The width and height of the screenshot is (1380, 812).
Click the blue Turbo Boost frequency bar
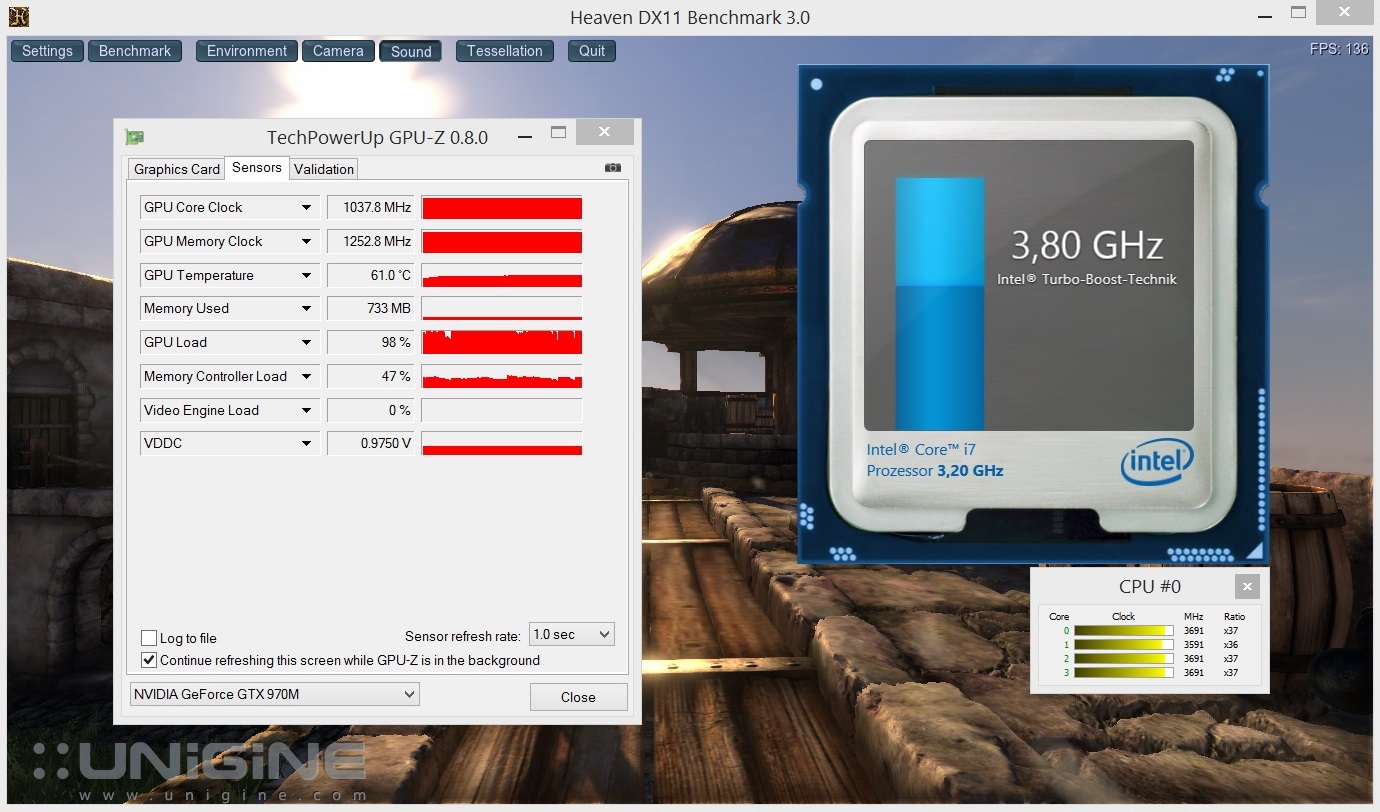[940, 304]
